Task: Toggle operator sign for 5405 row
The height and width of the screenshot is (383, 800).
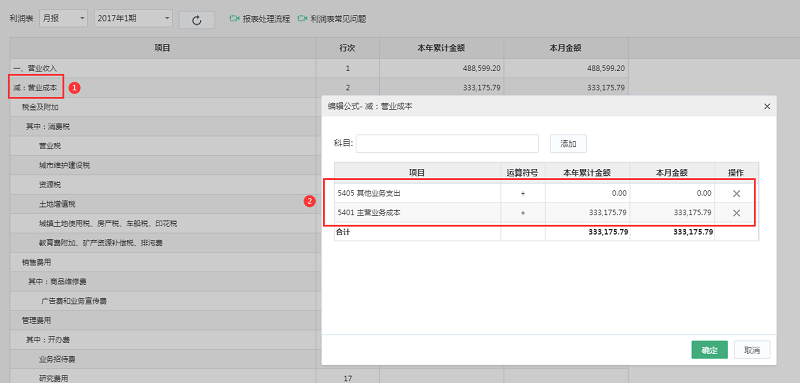Action: 522,193
